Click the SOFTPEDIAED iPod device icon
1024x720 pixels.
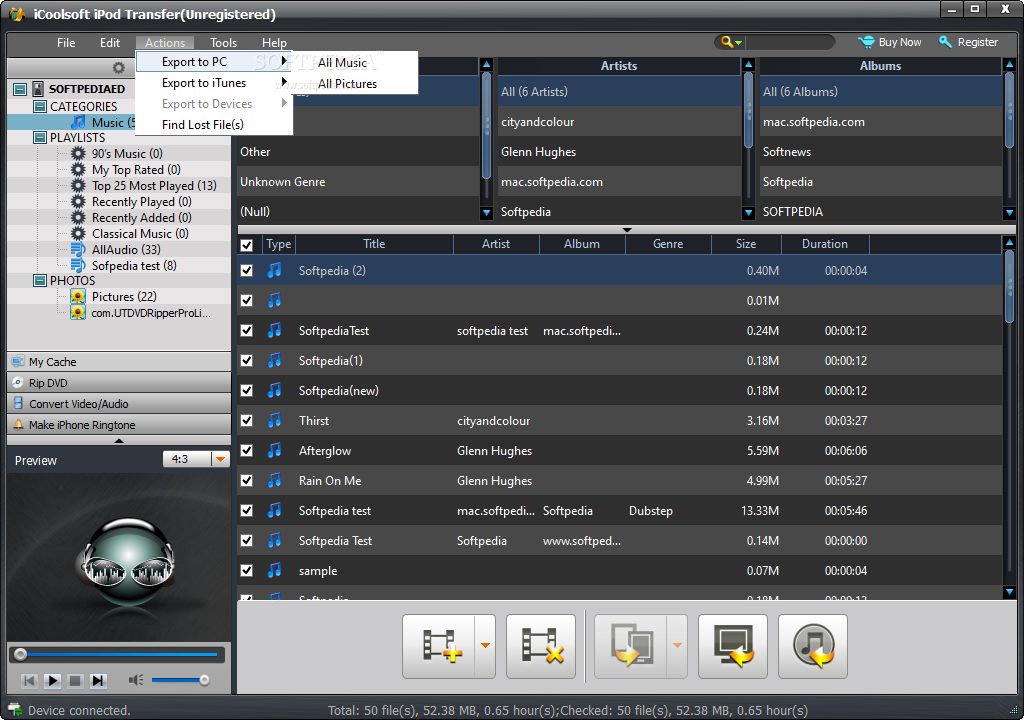pos(38,89)
